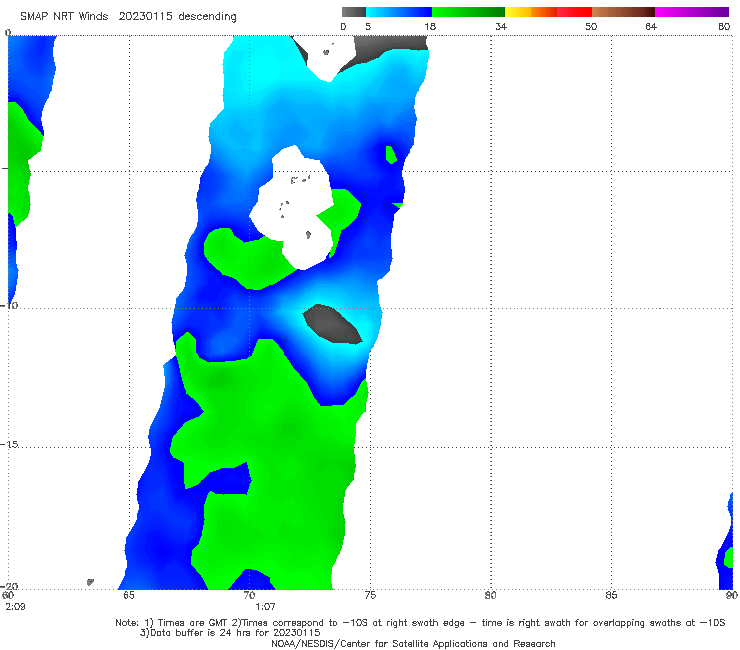Click the small green patch at the map's right edge
Image resolution: width=740 pixels, height=650 pixels.
point(729,557)
